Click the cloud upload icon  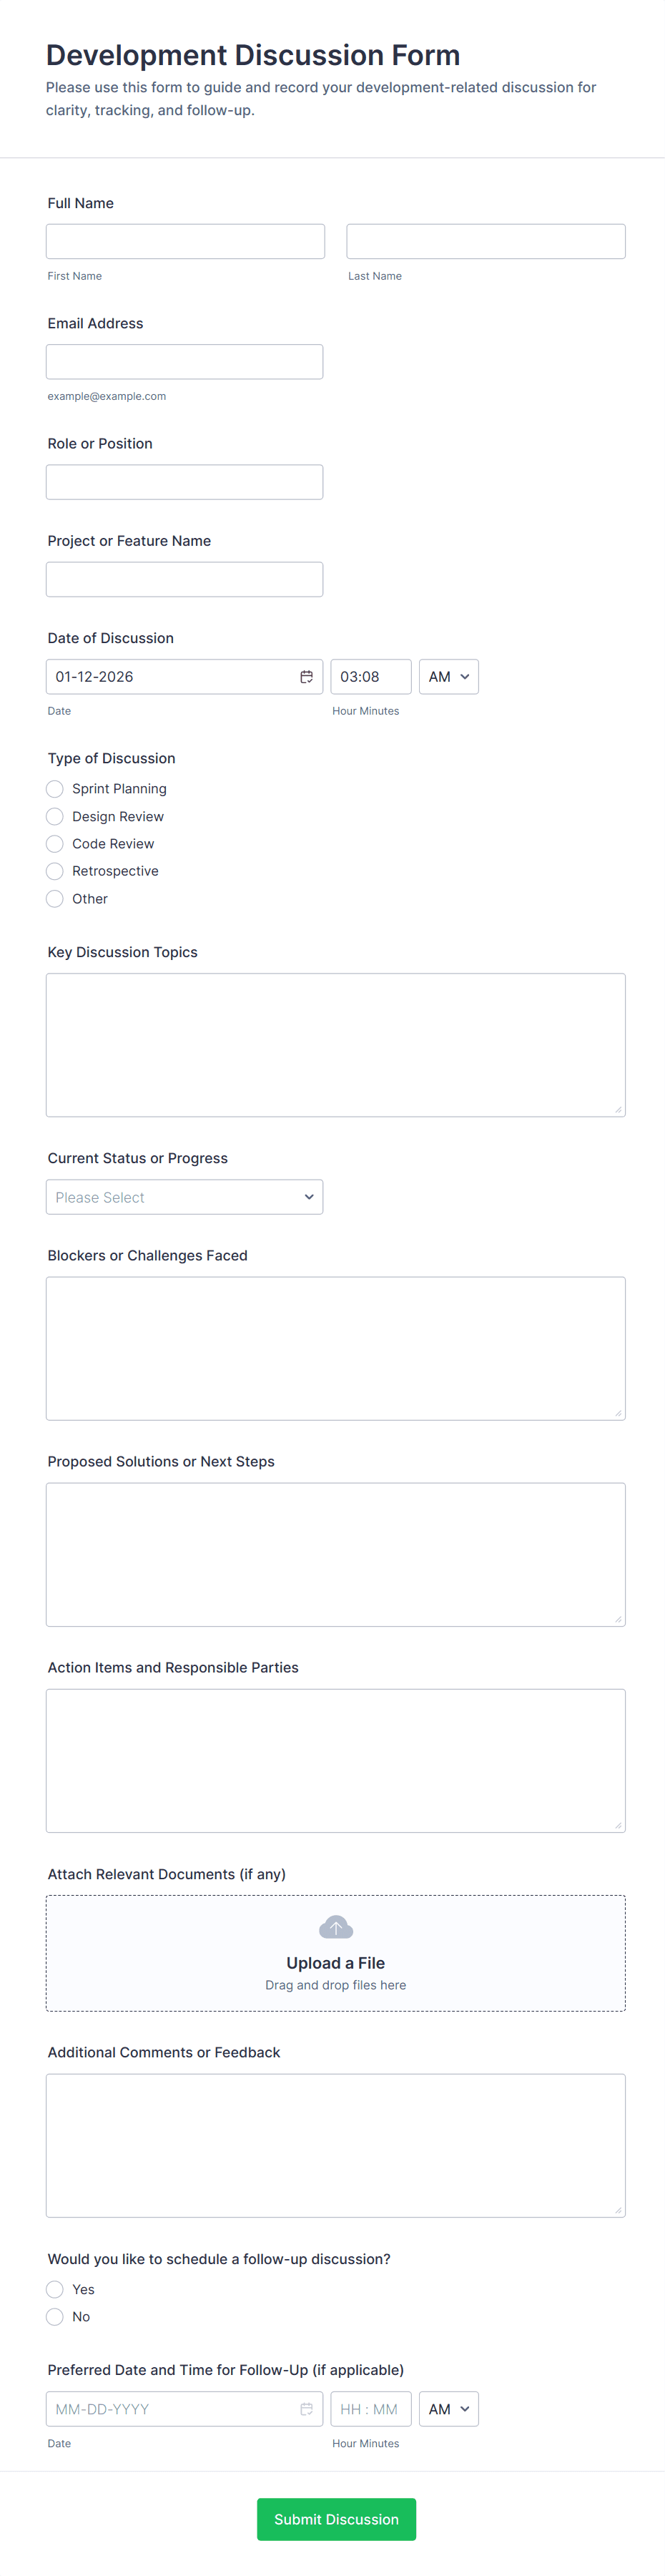[x=335, y=1927]
